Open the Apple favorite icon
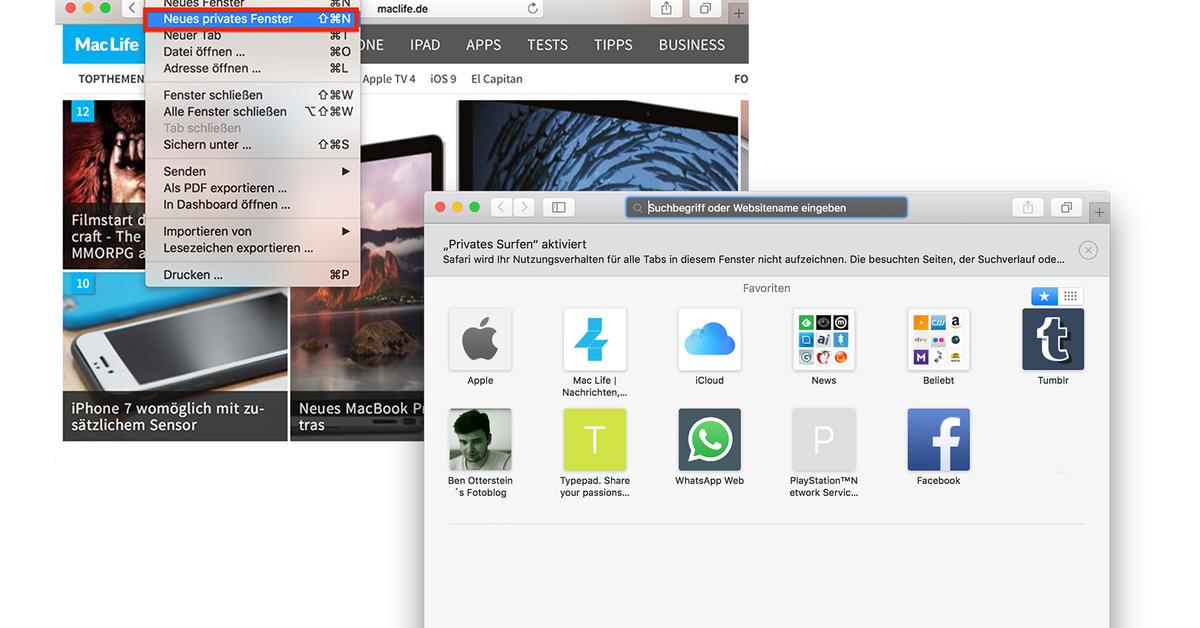1200x628 pixels. tap(480, 339)
